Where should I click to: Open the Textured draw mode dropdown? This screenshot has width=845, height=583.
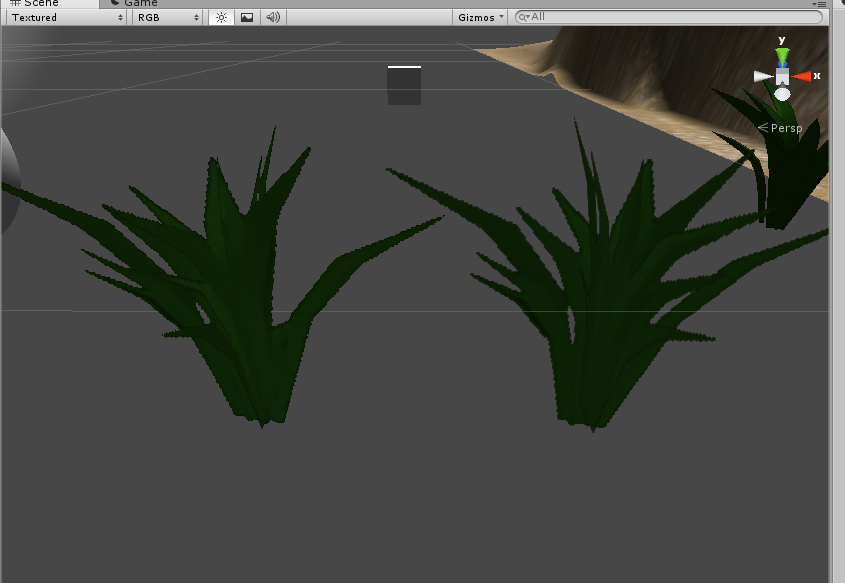click(67, 17)
